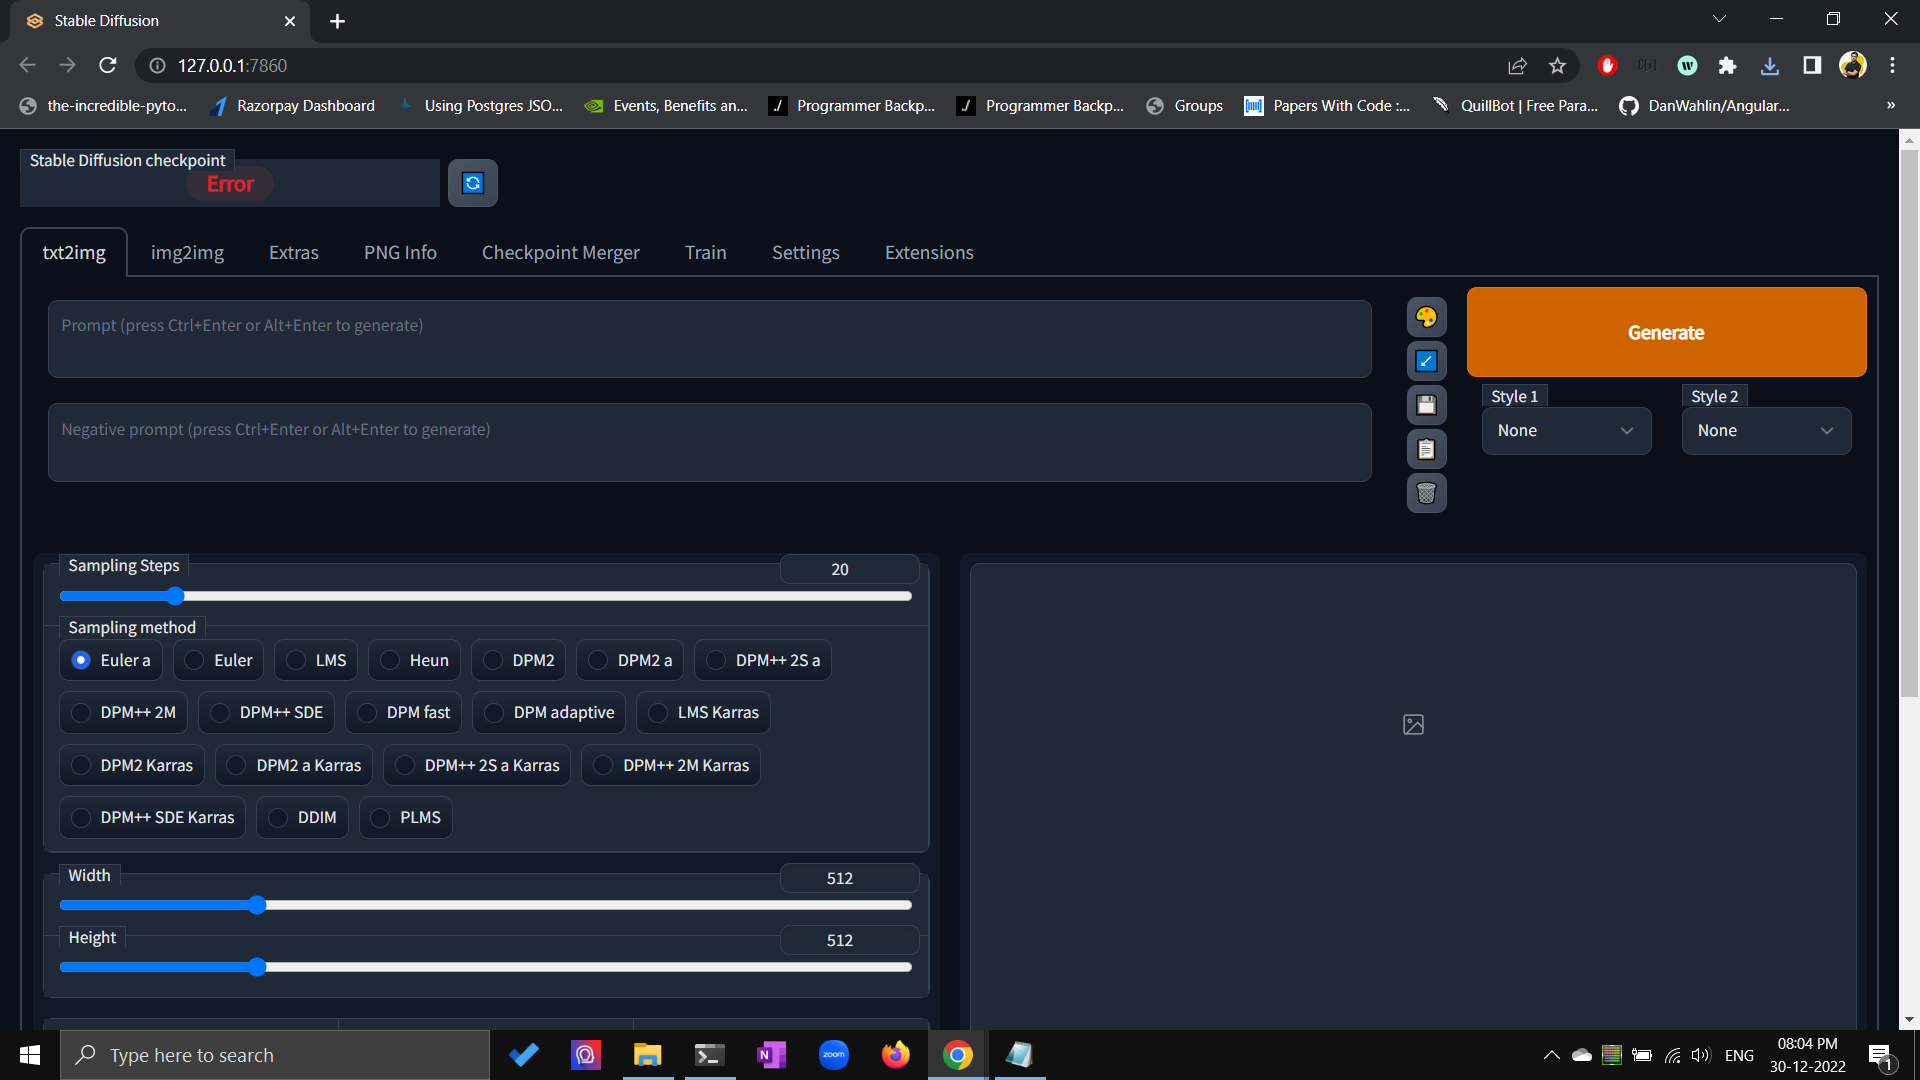Click the Generate button

1665,332
